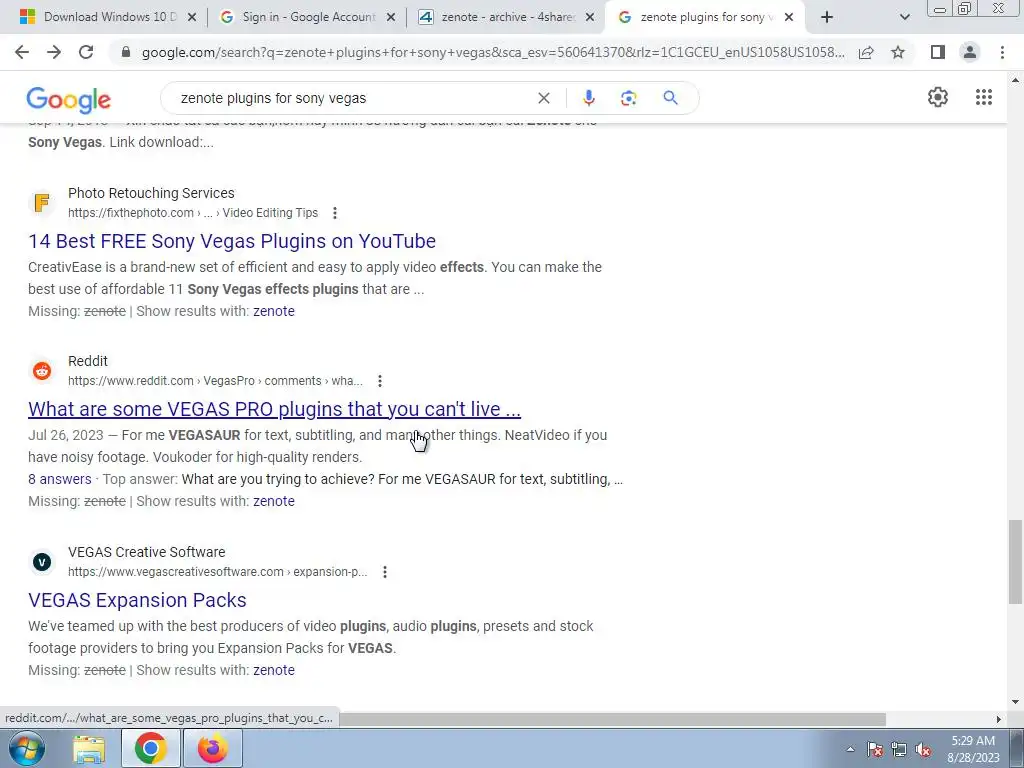The height and width of the screenshot is (768, 1024).
Task: Click the scroll up arrow
Action: [x=1015, y=80]
